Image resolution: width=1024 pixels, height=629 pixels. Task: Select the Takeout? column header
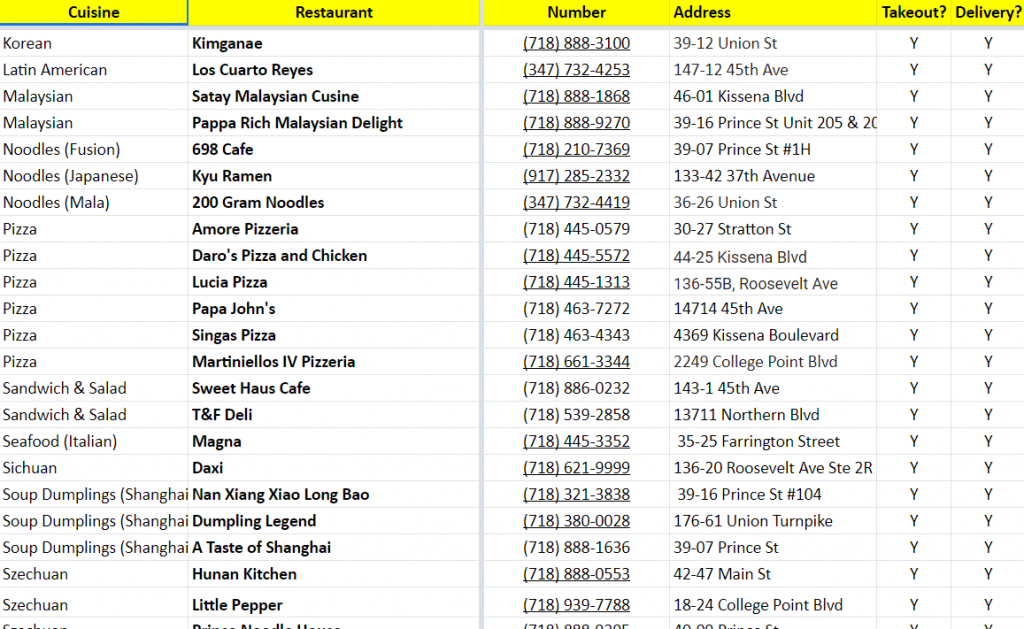point(914,12)
